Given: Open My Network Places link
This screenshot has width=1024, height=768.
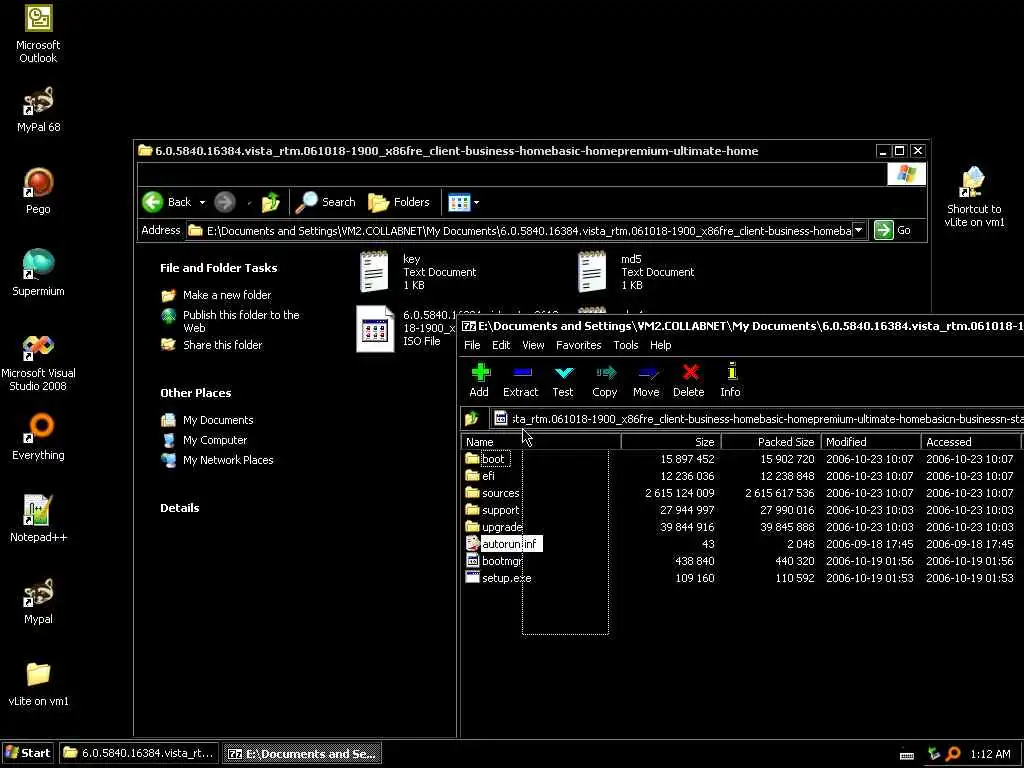Looking at the screenshot, I should tap(217, 460).
